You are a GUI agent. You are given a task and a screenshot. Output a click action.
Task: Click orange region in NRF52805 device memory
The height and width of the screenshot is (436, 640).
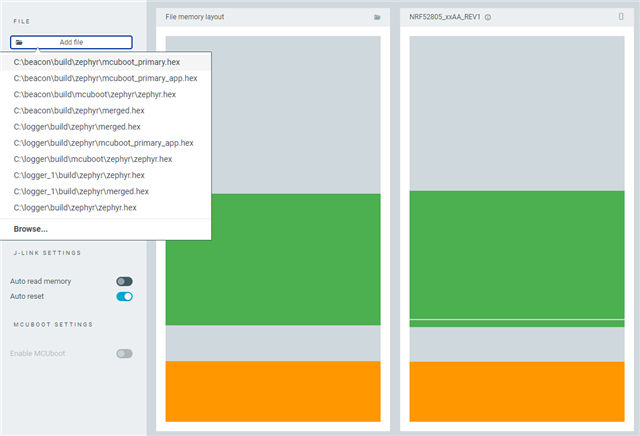pos(517,392)
